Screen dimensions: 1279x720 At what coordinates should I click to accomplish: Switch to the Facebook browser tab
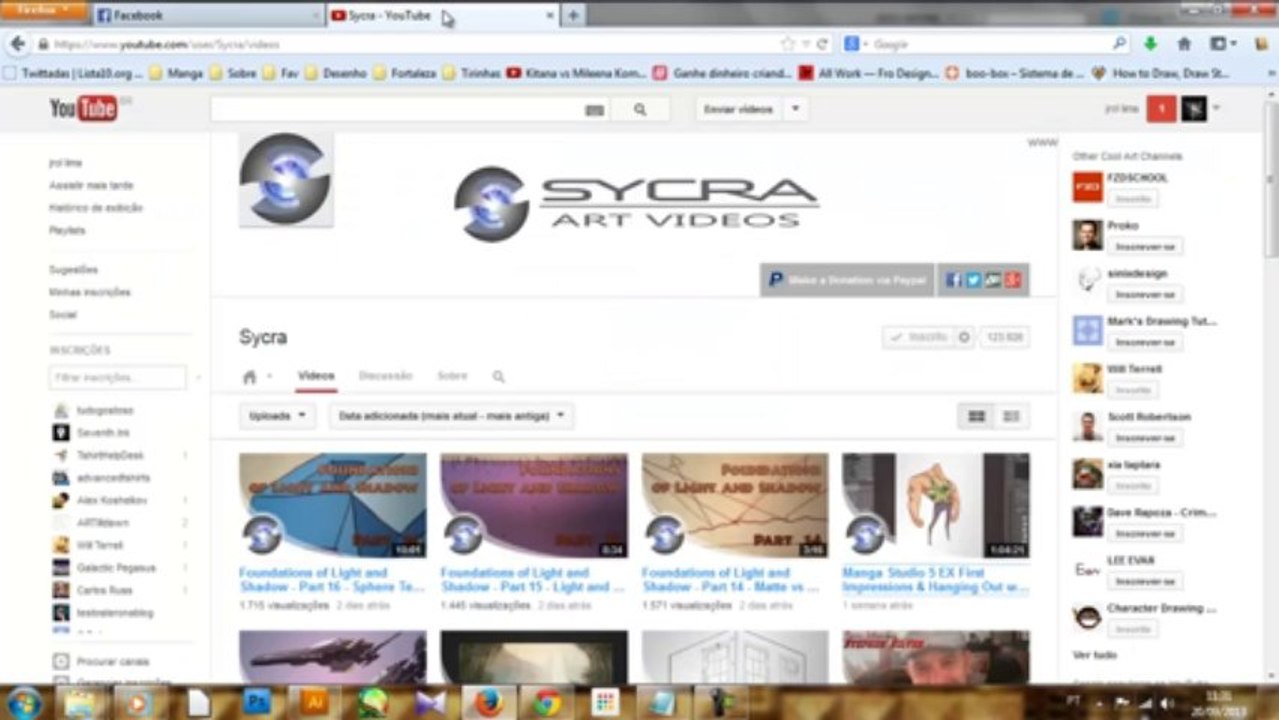[209, 16]
